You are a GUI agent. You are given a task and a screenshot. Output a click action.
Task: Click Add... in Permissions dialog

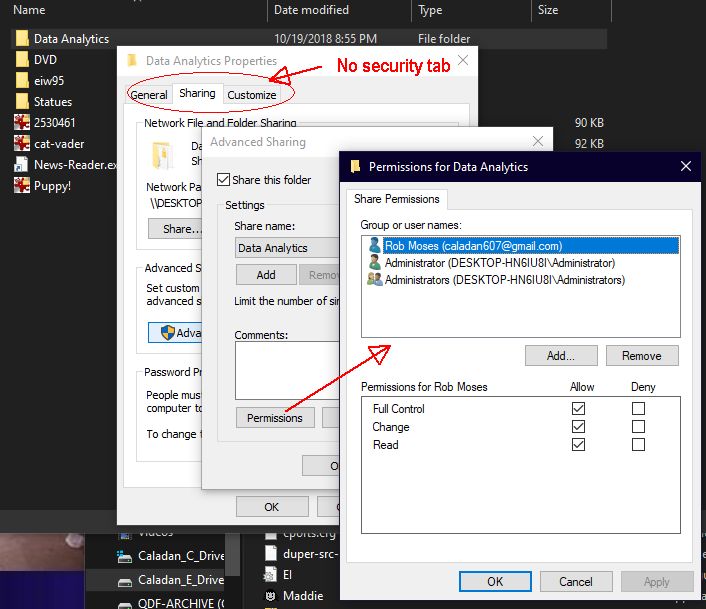click(x=561, y=356)
